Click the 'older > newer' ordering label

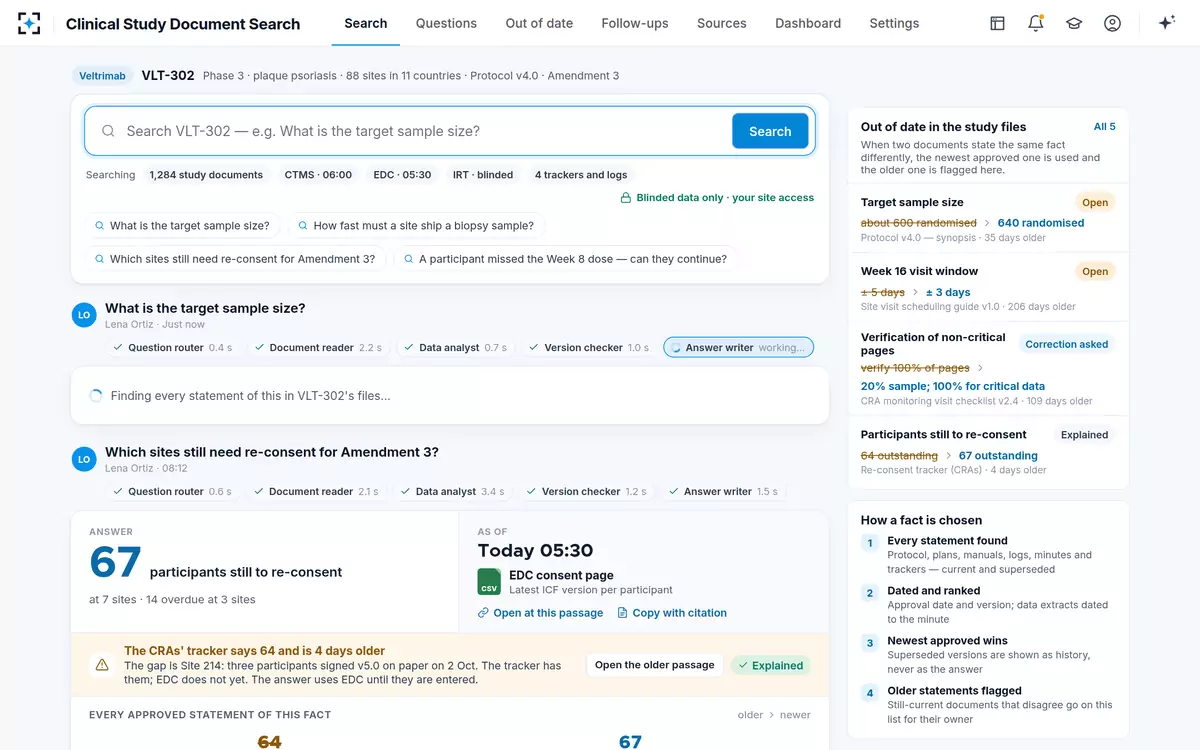click(774, 715)
